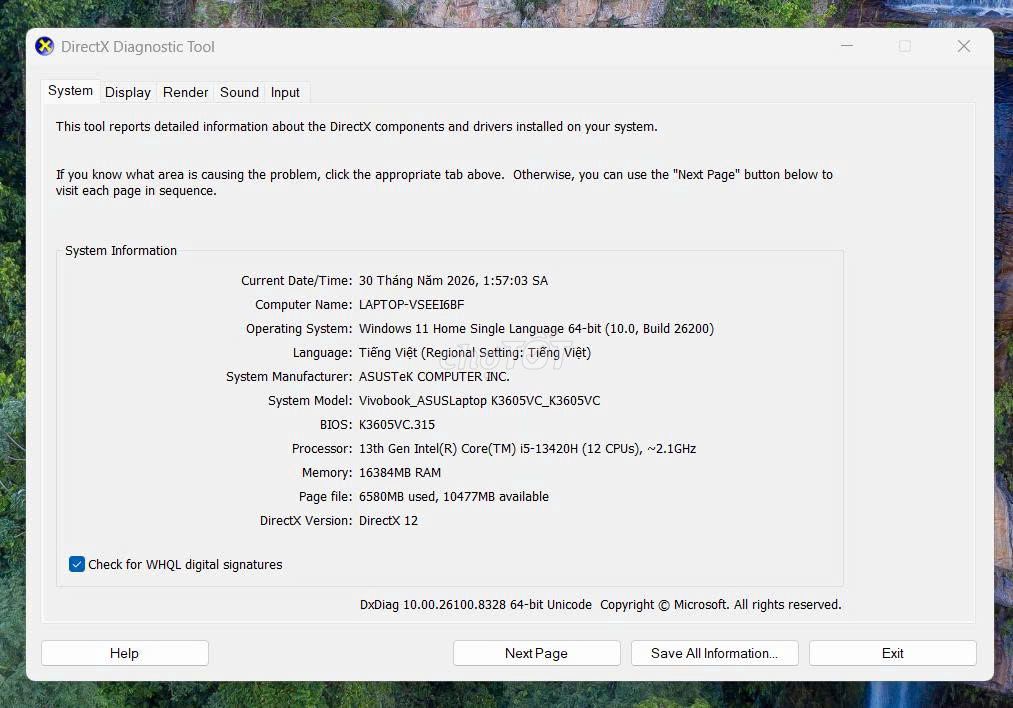Click the i5-13420H processor value

point(527,448)
